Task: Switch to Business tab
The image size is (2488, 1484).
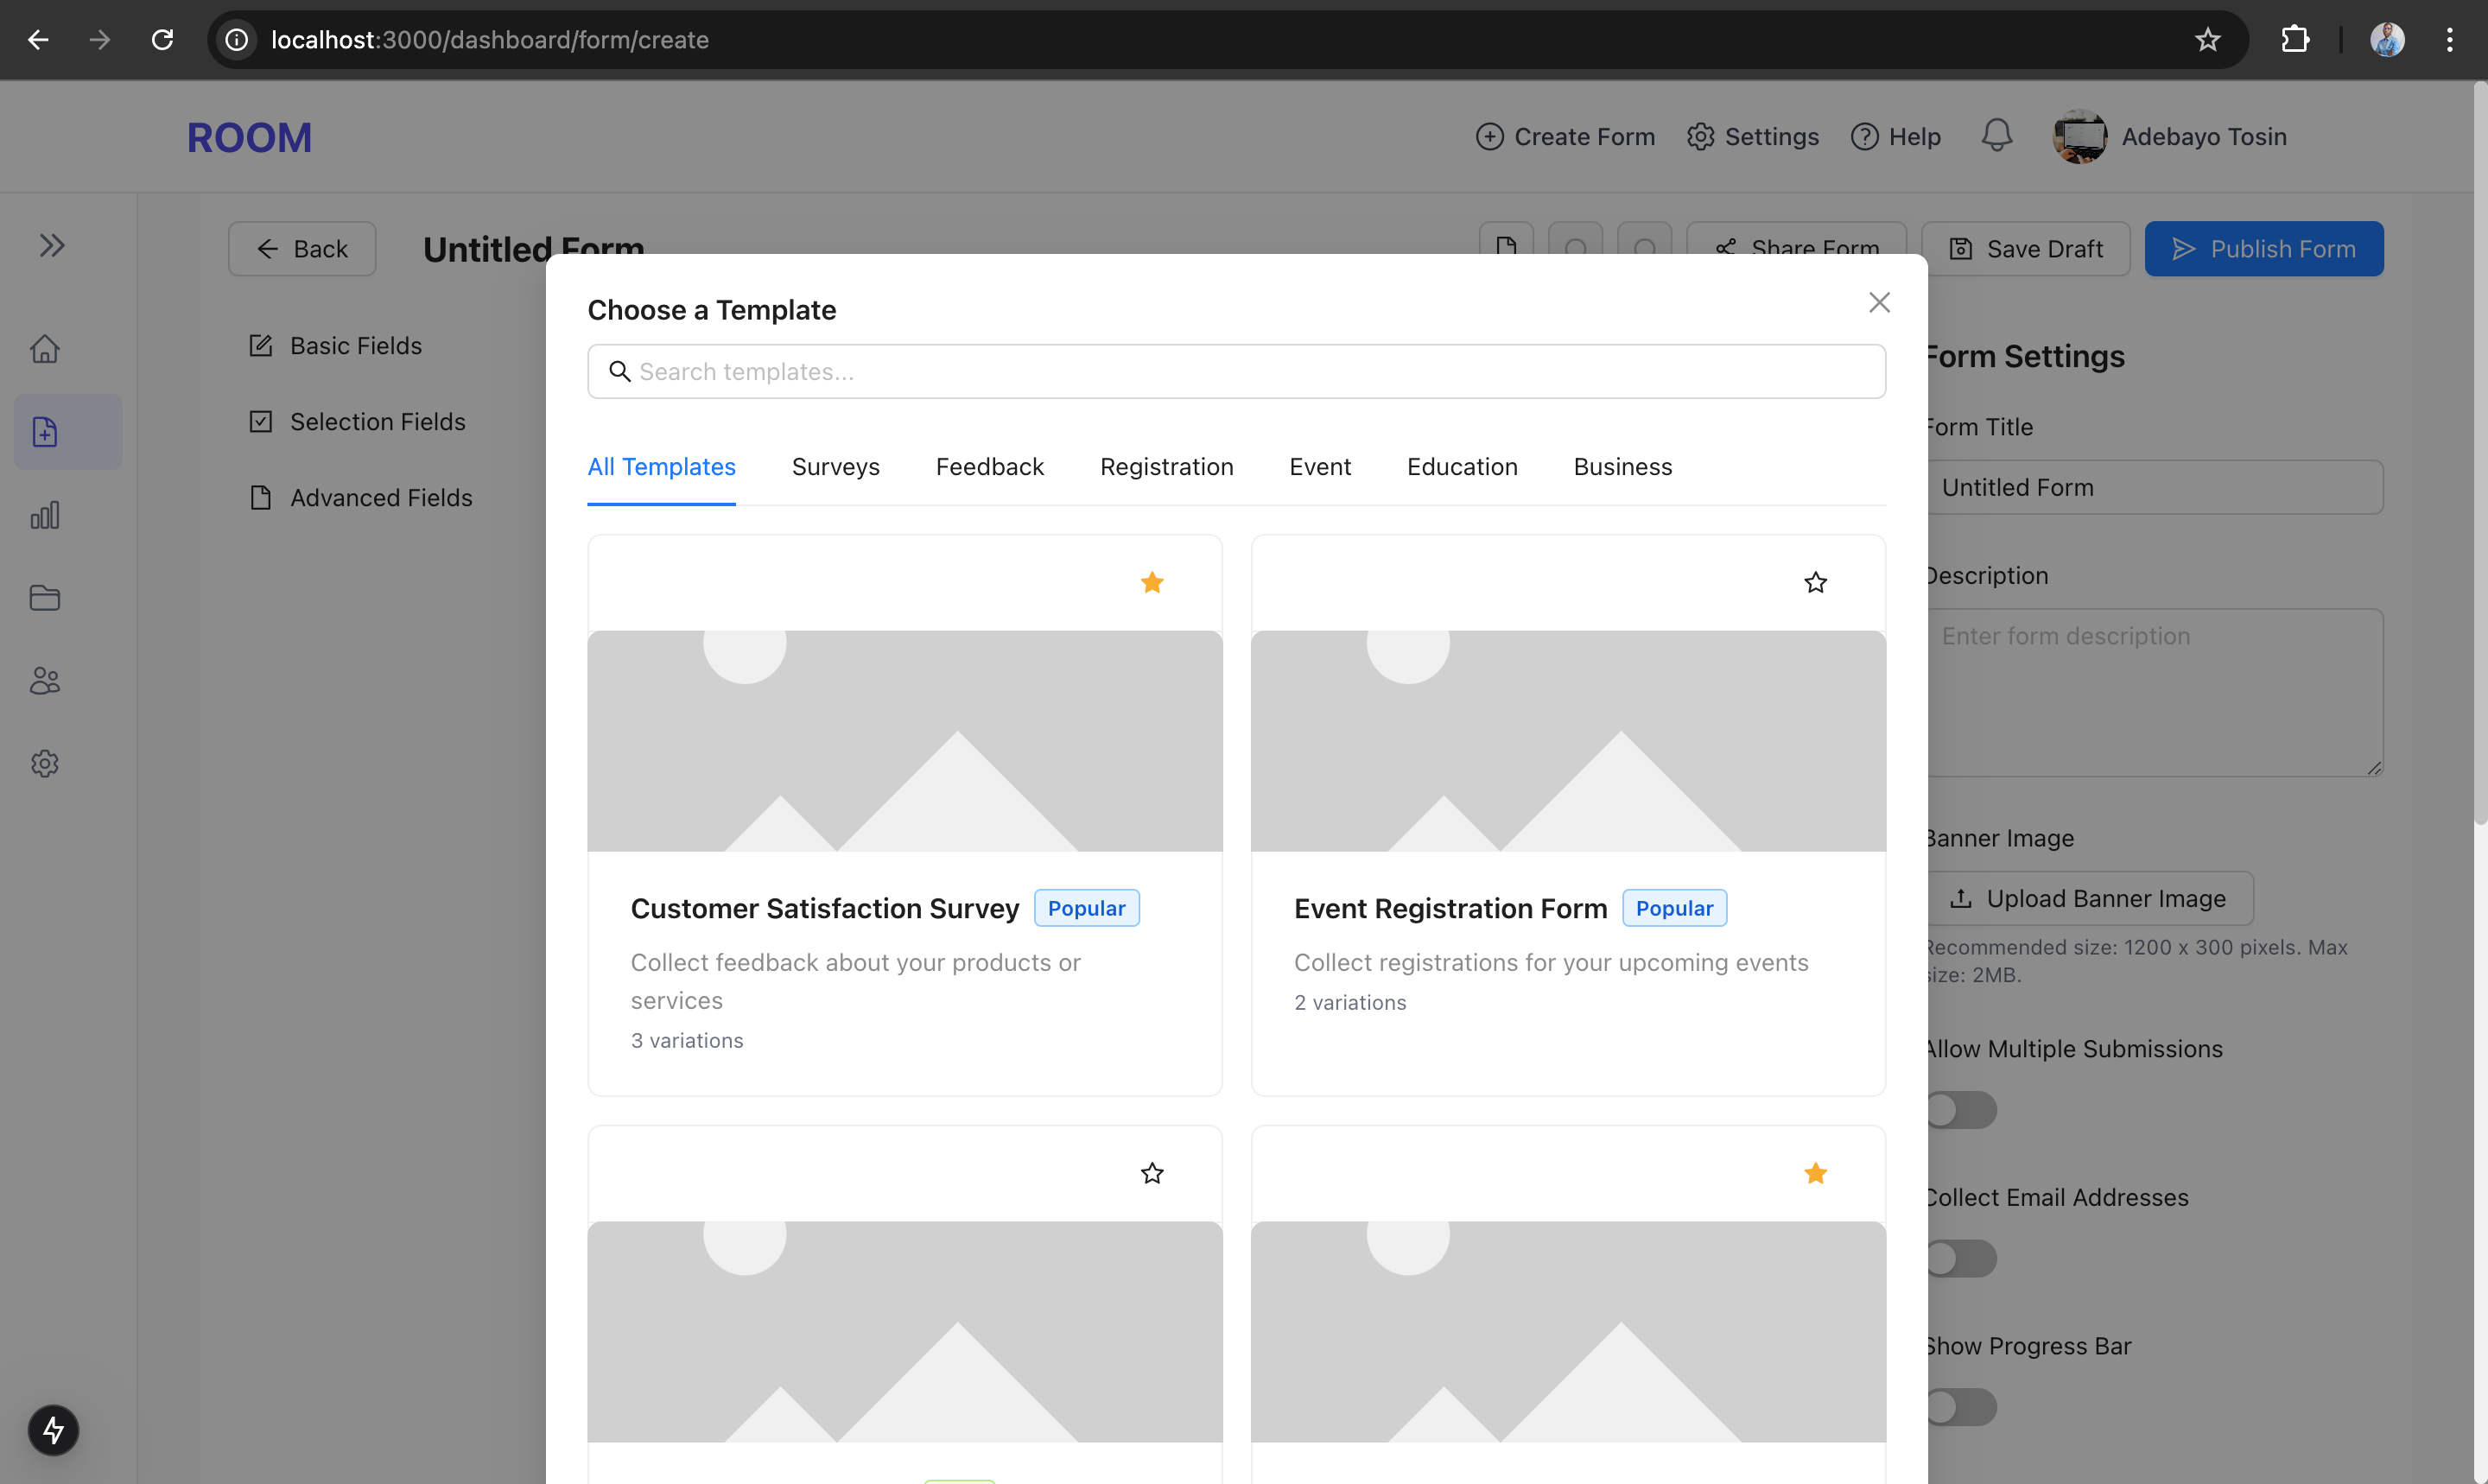Action: pos(1622,467)
